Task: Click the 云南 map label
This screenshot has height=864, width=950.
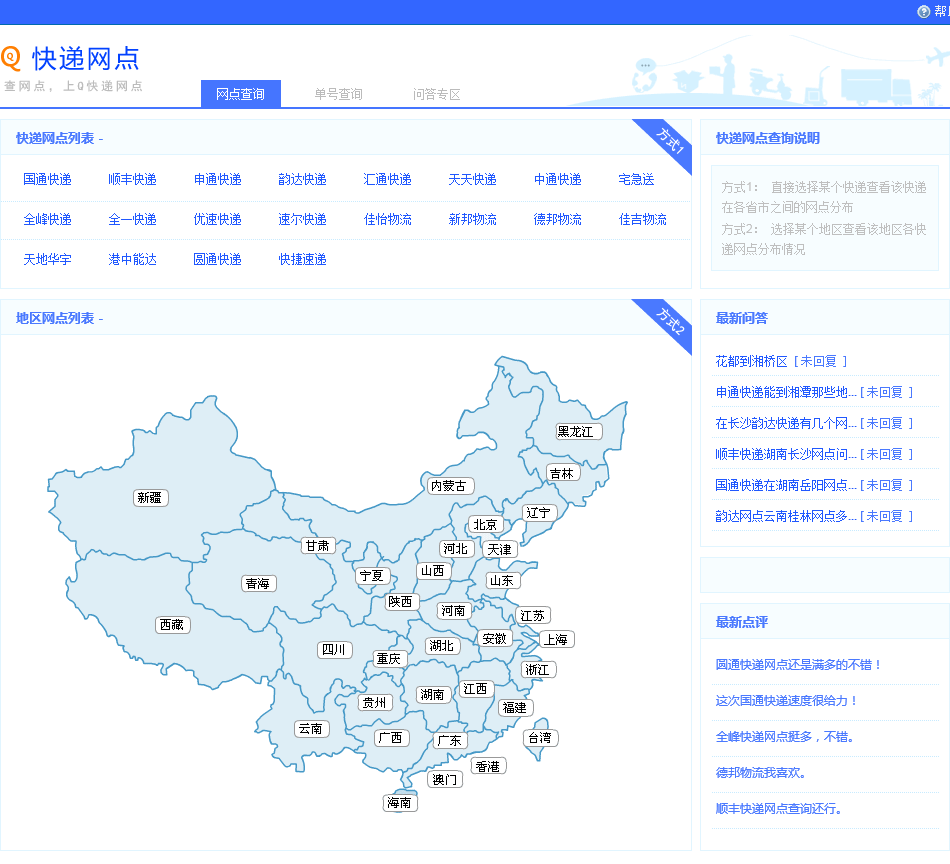Action: 311,728
